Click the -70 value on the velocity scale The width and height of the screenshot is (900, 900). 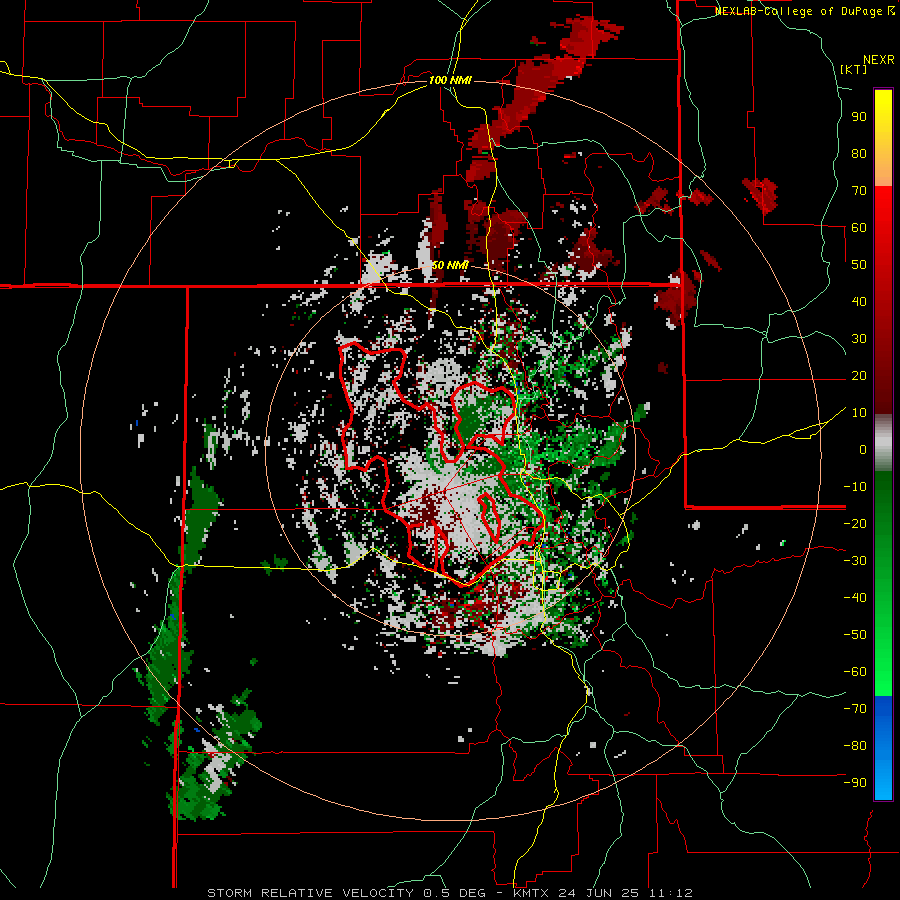tap(855, 709)
